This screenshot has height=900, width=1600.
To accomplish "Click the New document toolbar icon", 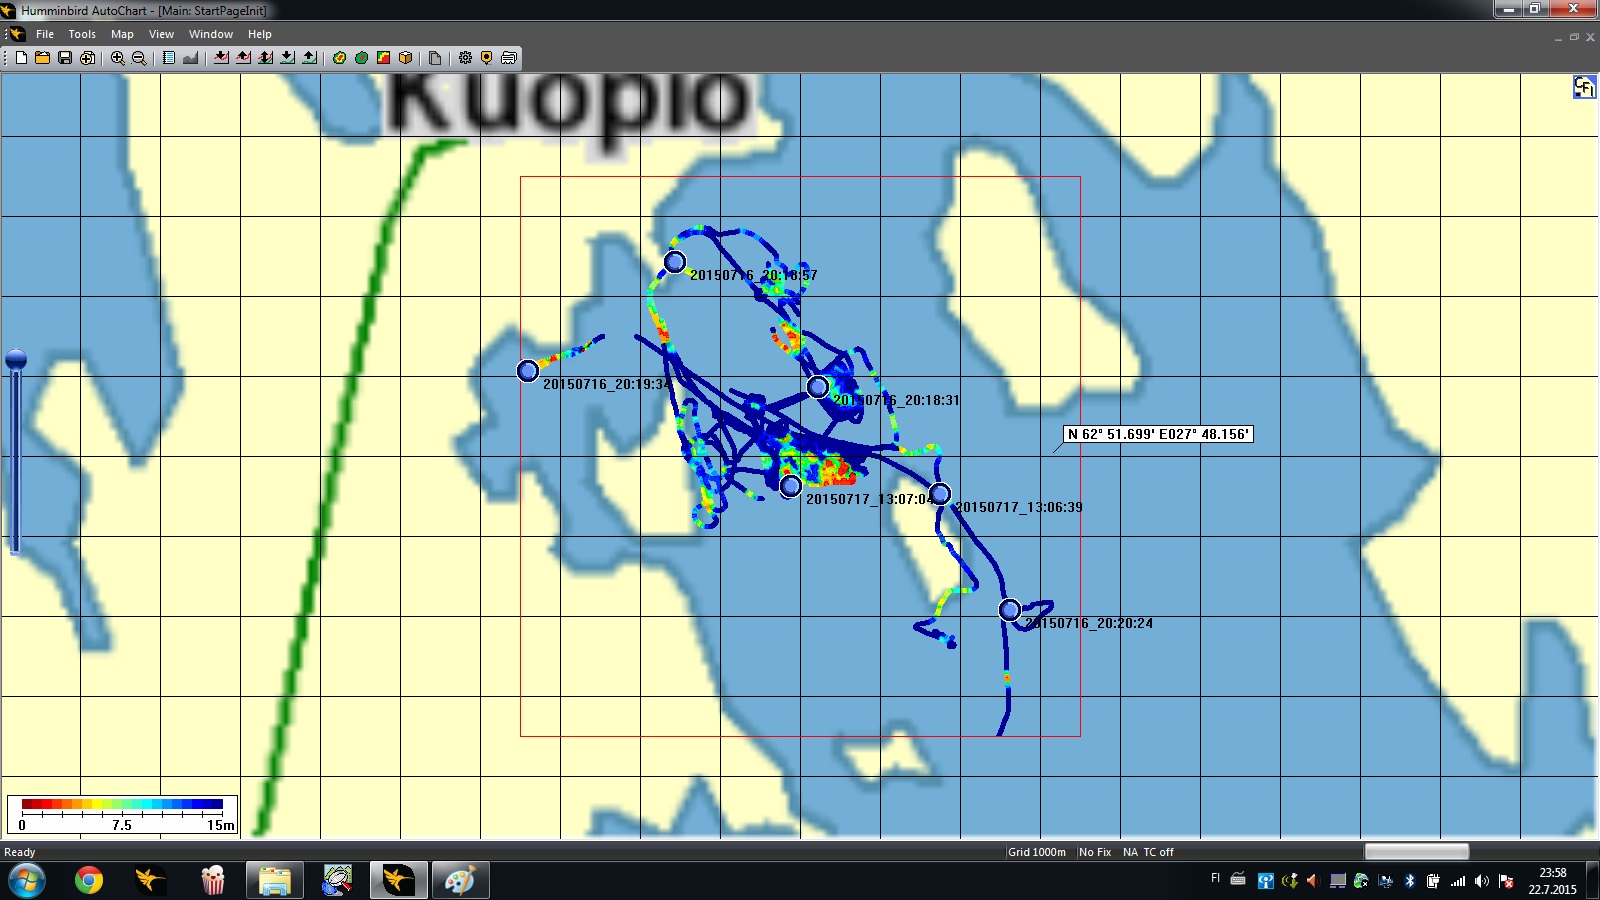I will click(21, 58).
